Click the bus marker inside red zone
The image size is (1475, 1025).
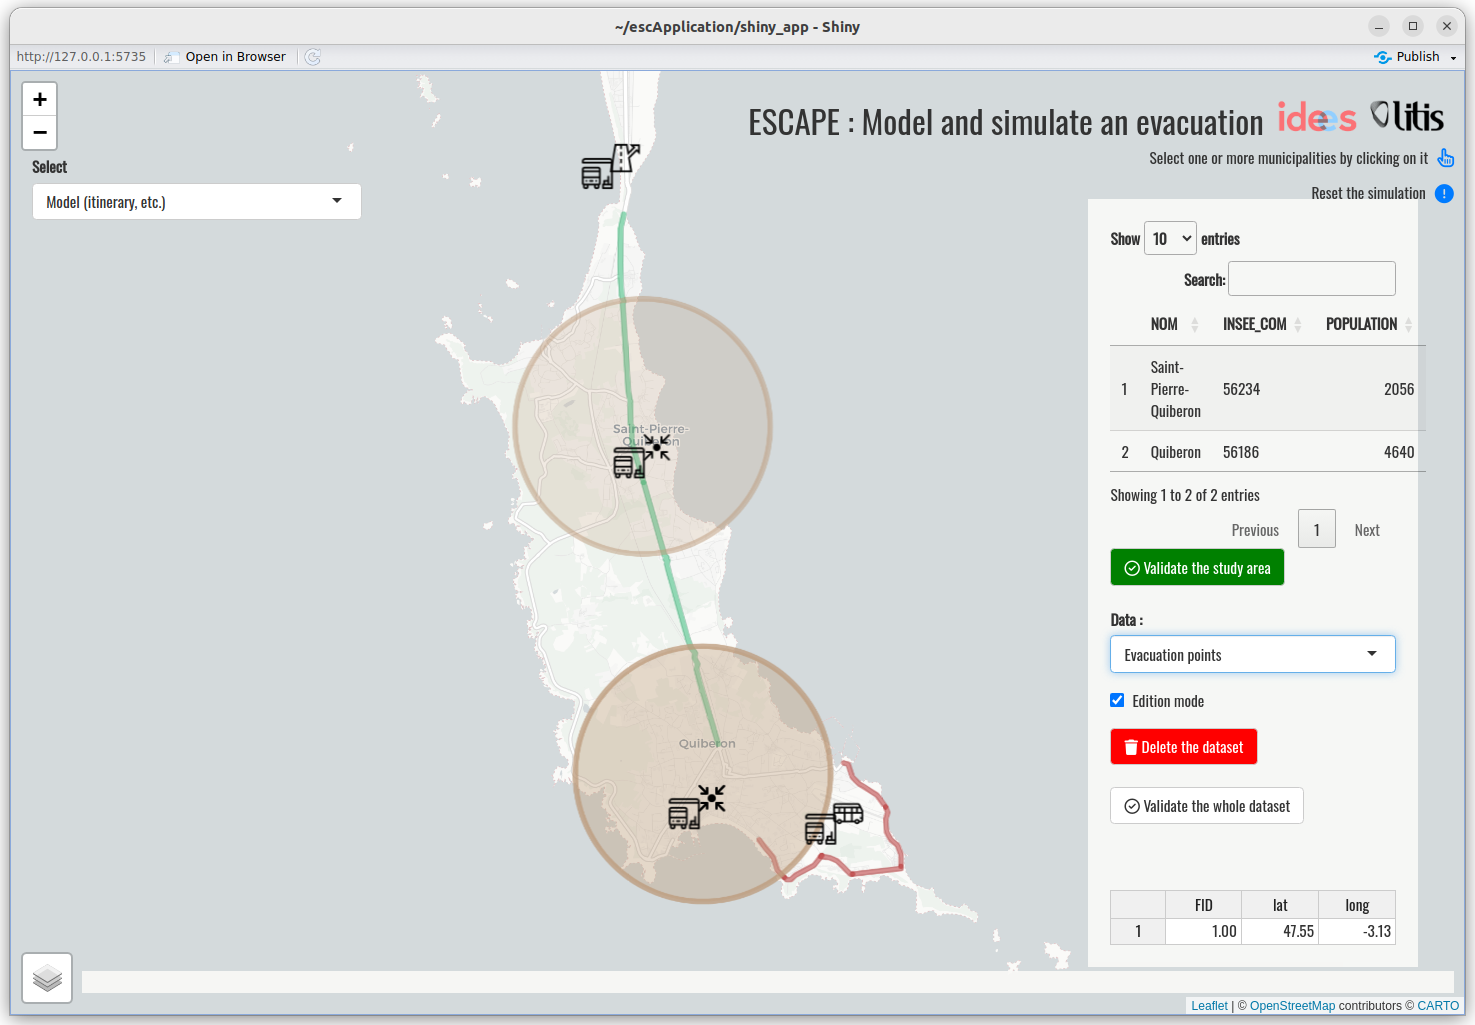(833, 823)
